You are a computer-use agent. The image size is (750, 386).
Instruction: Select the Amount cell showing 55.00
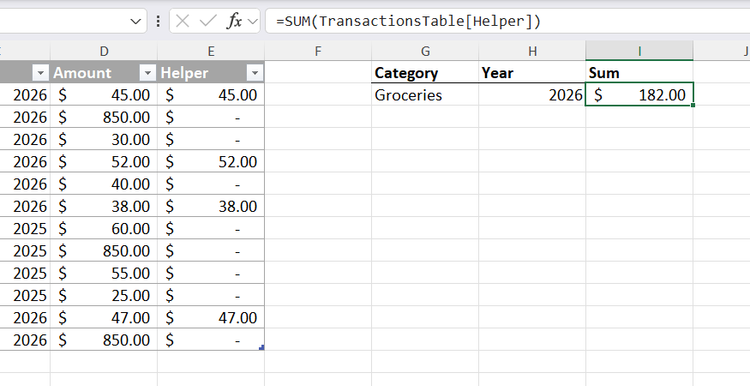[104, 273]
